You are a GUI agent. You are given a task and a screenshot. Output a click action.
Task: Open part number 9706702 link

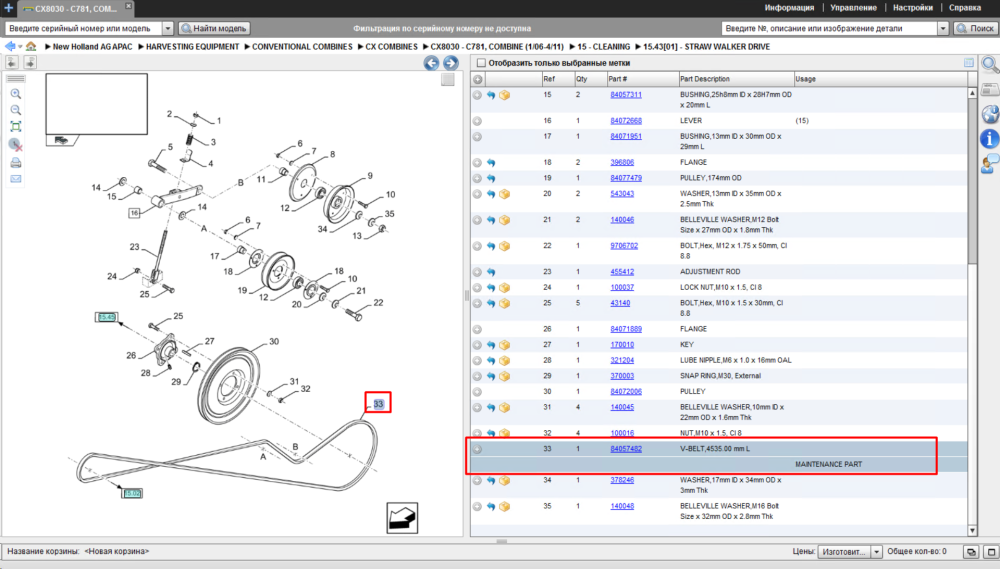[x=624, y=246]
